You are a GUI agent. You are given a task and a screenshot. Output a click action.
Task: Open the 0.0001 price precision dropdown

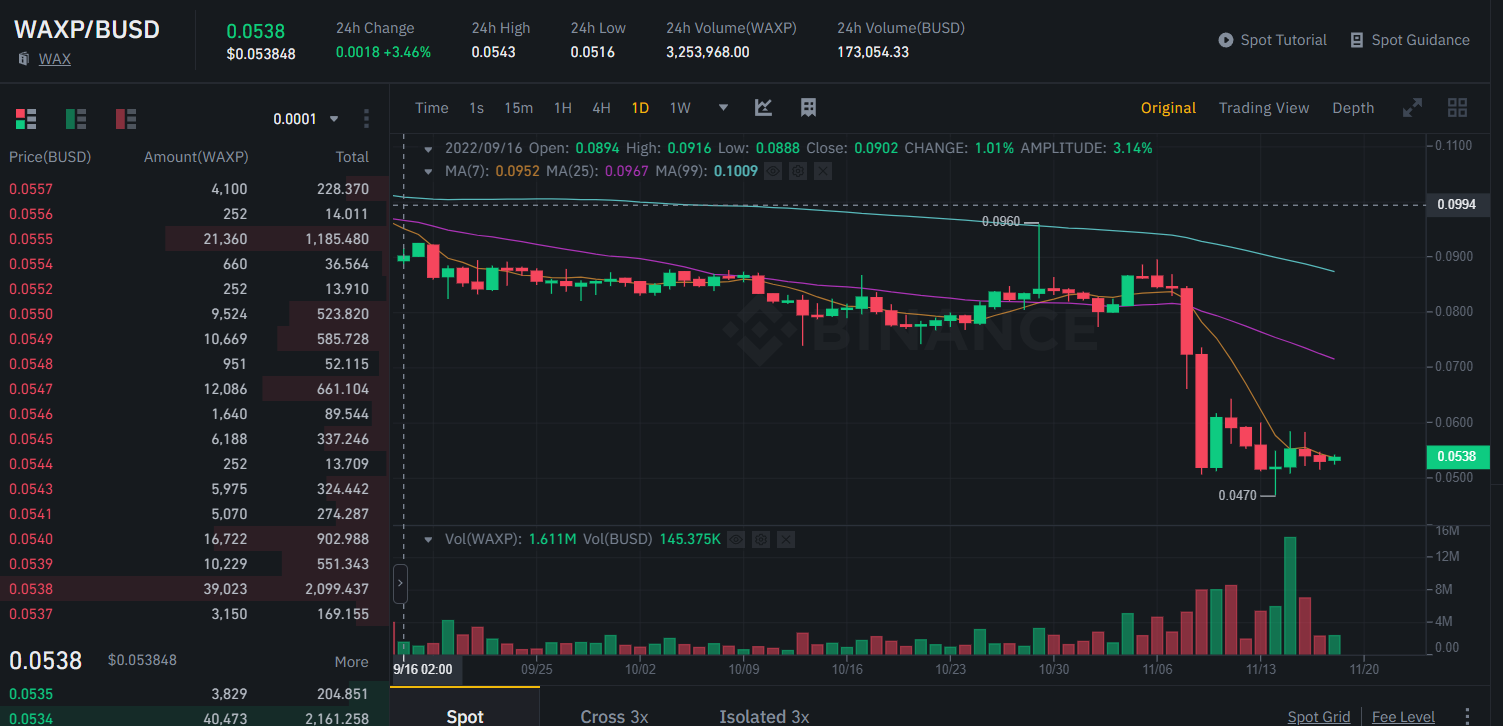[x=307, y=119]
